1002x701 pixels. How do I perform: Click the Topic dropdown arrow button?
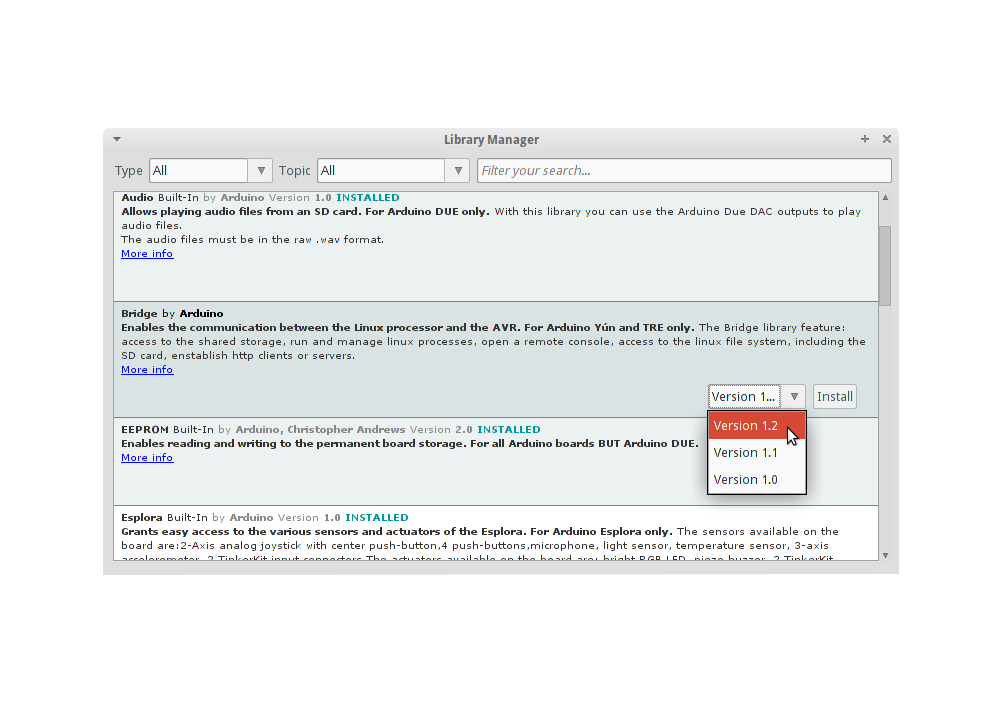pyautogui.click(x=457, y=170)
